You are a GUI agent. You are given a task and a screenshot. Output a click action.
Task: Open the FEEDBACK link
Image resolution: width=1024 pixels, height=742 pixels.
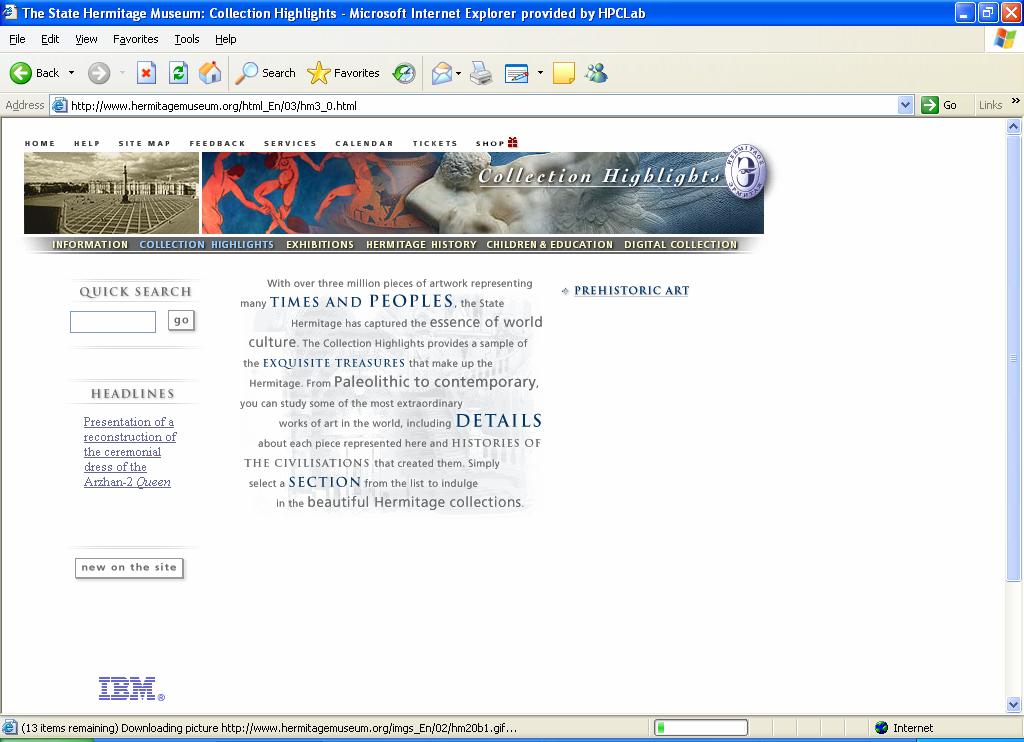[217, 143]
